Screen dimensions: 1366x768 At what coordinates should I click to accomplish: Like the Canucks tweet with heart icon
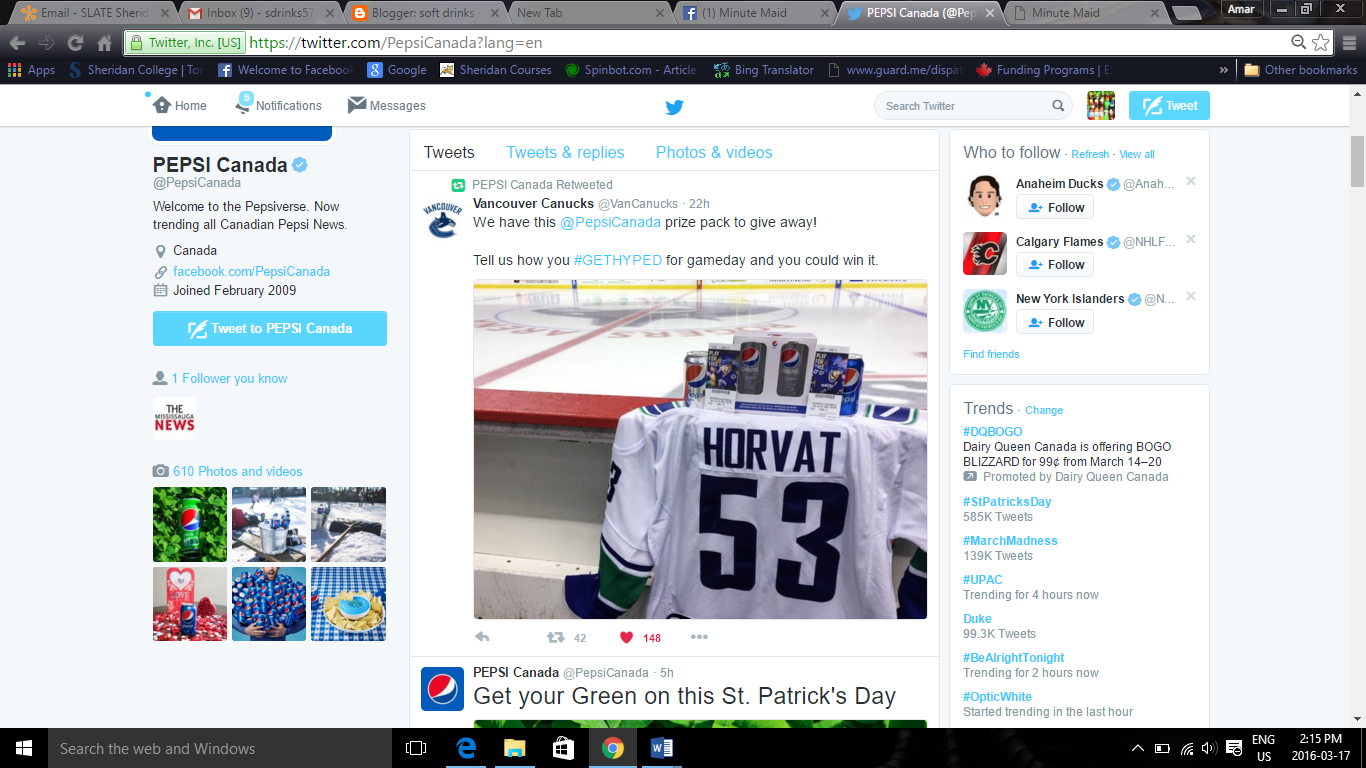click(x=627, y=637)
